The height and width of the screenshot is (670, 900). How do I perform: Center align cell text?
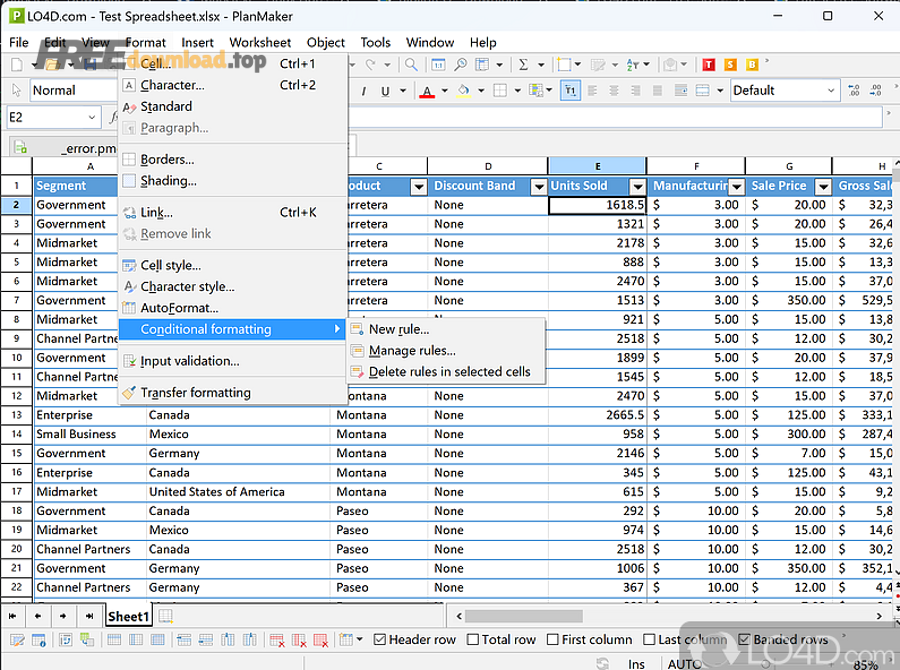tap(614, 91)
